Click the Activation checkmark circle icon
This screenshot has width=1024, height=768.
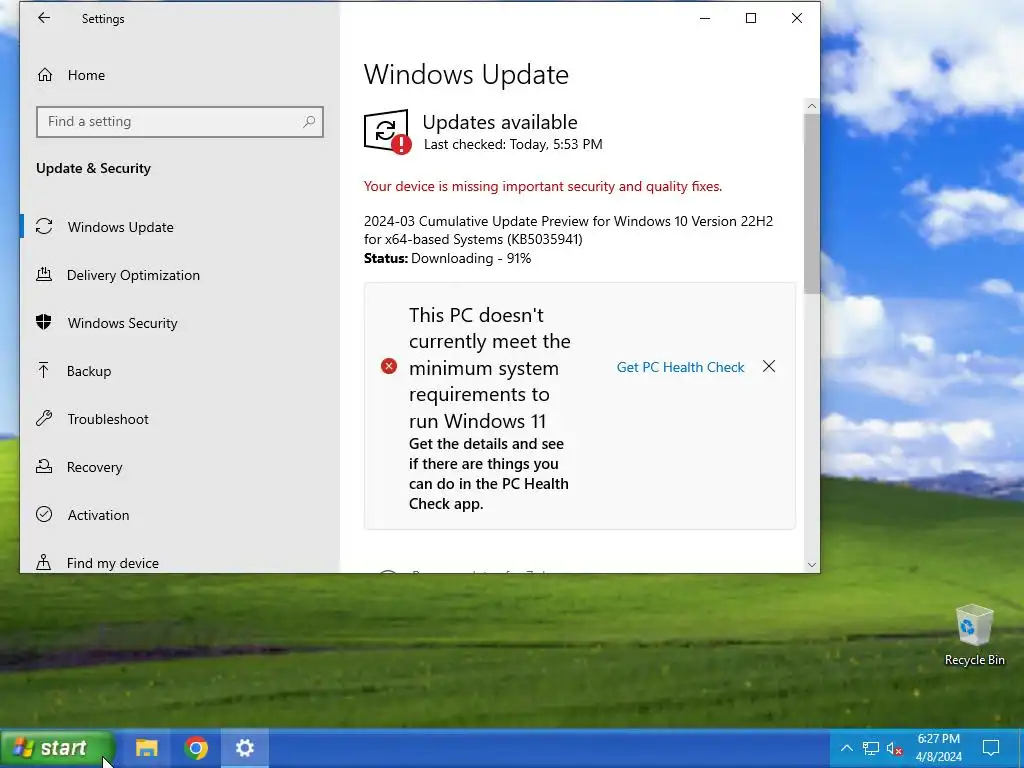pos(44,514)
